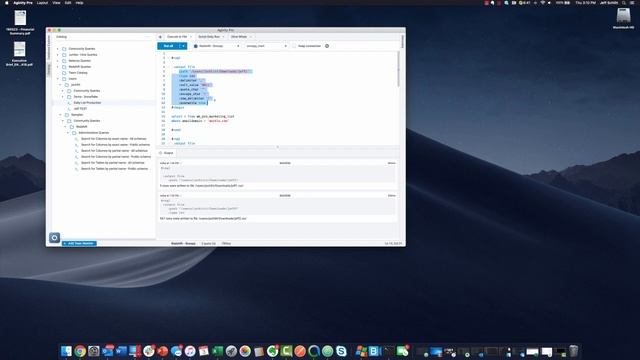Click the Run all button
Viewport: 640px width, 360px height.
click(168, 46)
